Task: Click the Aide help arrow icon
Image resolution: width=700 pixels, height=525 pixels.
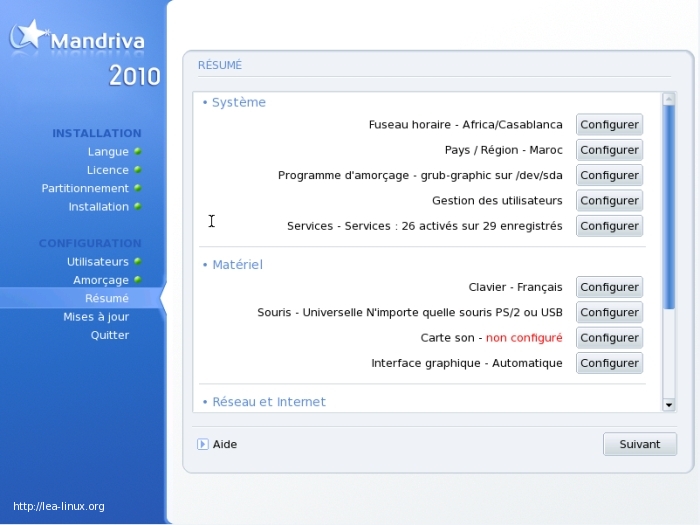Action: (203, 444)
